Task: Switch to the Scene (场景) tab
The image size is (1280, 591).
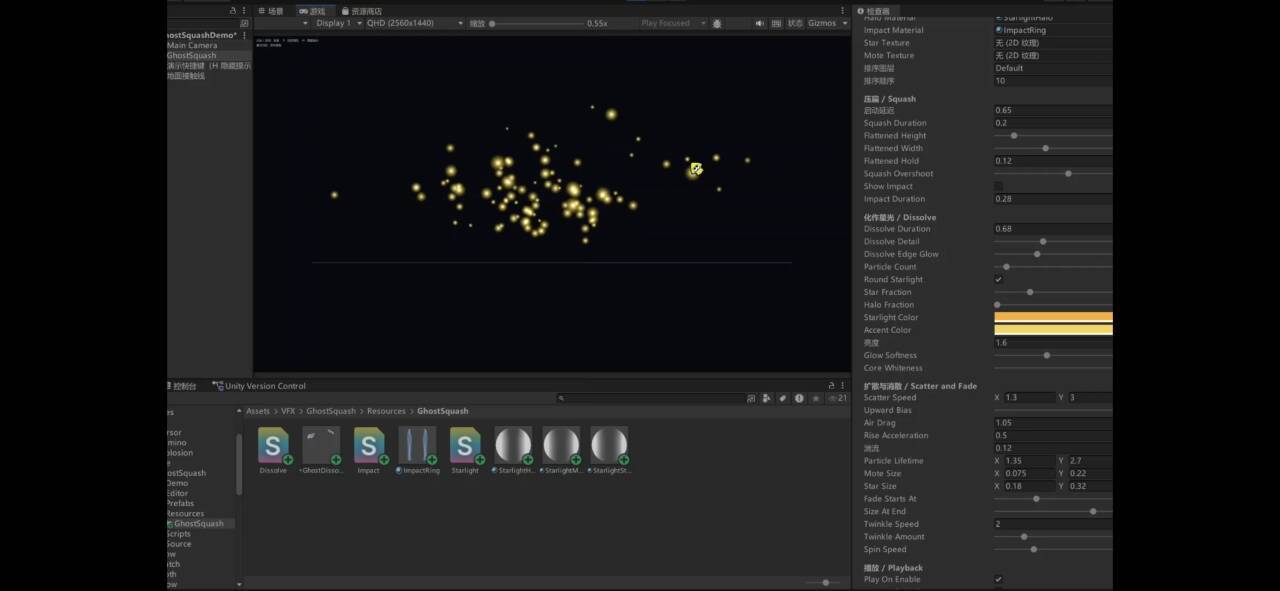Action: click(x=271, y=11)
